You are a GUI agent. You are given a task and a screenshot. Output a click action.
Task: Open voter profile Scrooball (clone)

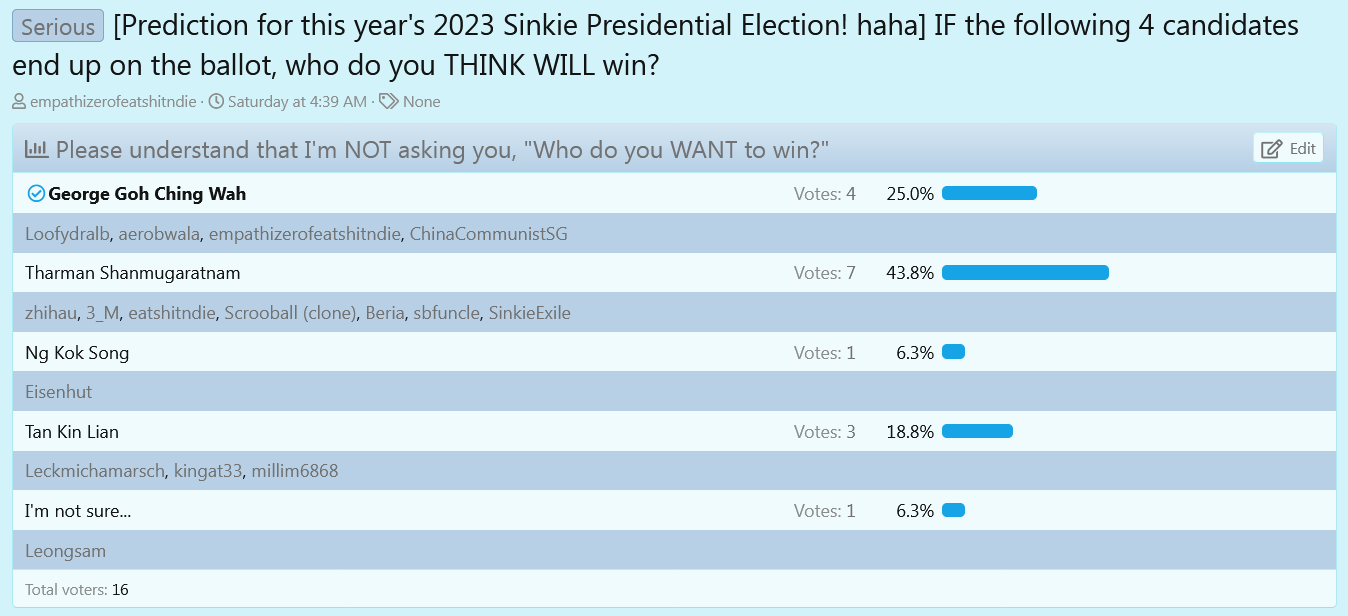[291, 313]
